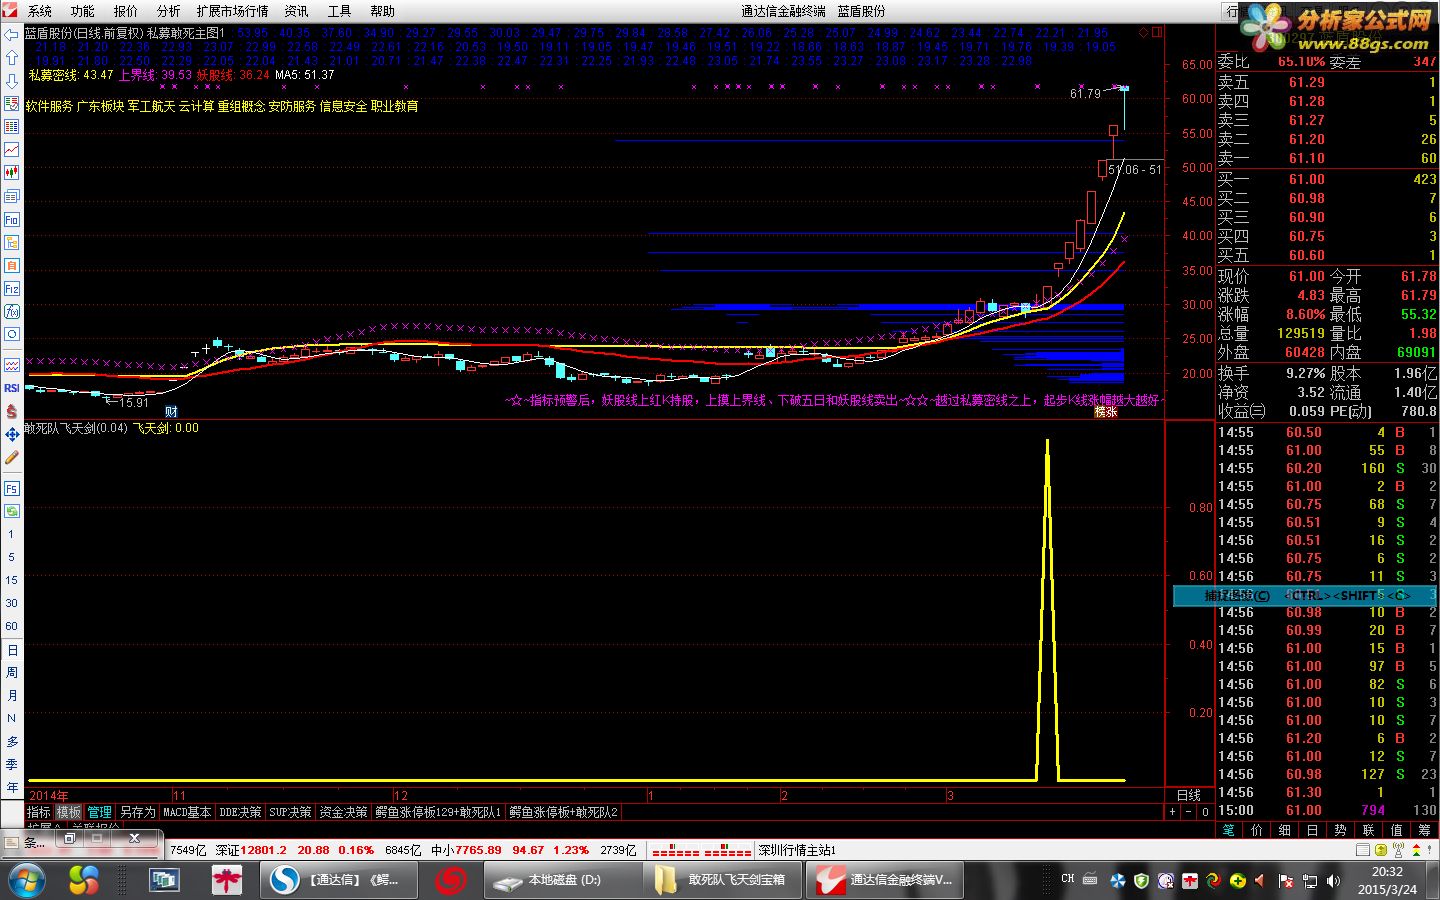Select the 15-minute period
The width and height of the screenshot is (1440, 900).
point(12,580)
